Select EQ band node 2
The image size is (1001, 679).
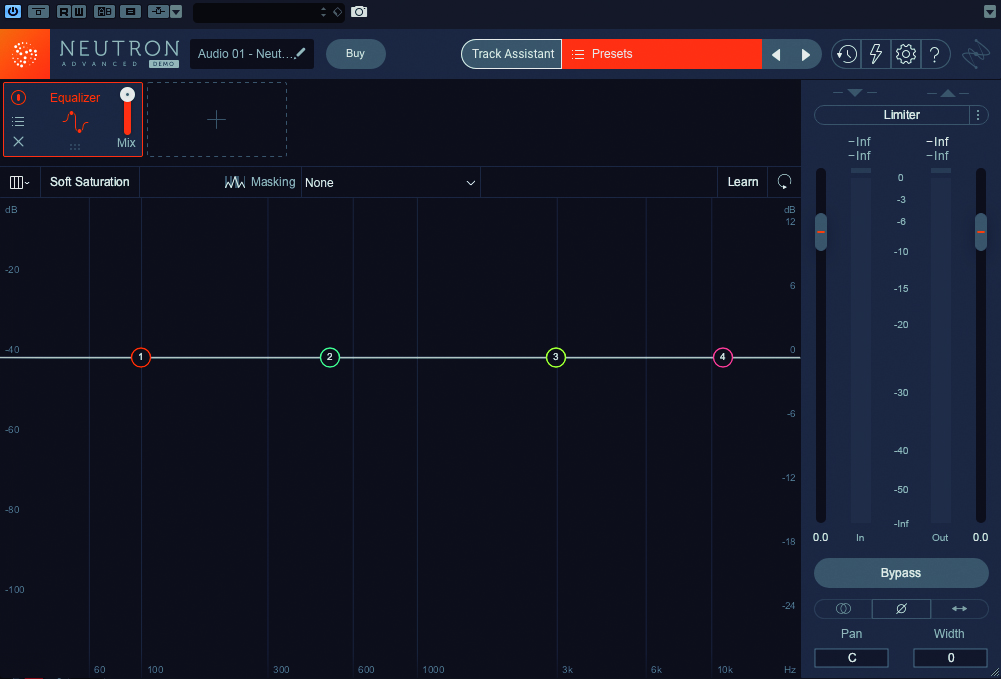pyautogui.click(x=329, y=357)
